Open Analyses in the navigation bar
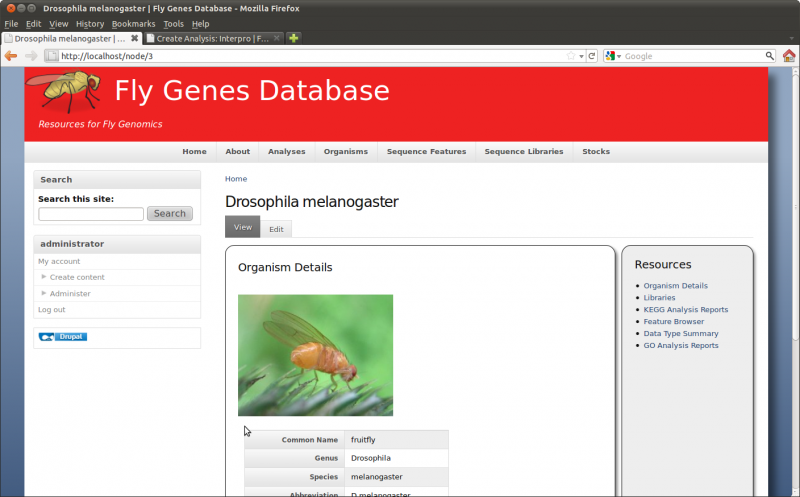This screenshot has width=800, height=497. (287, 152)
